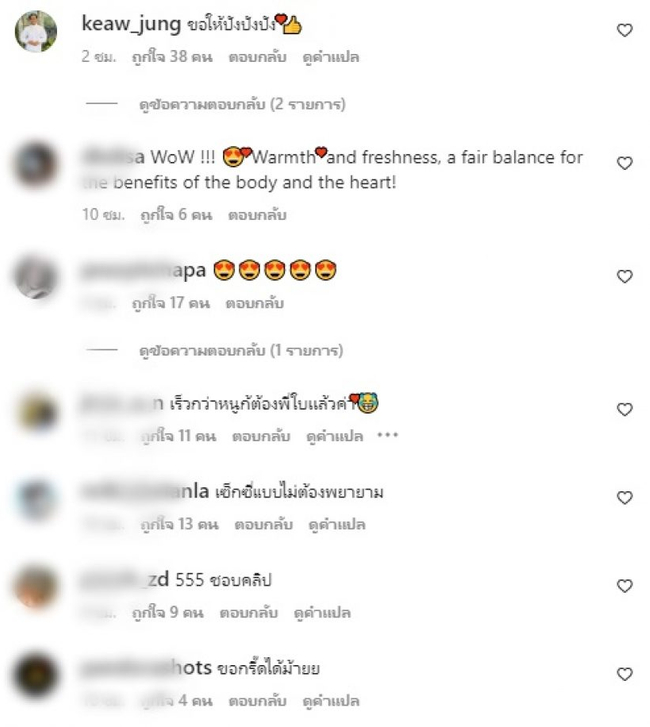See translation of '555 ชอบคลิป' comment
This screenshot has height=727, width=650.
(x=322, y=612)
